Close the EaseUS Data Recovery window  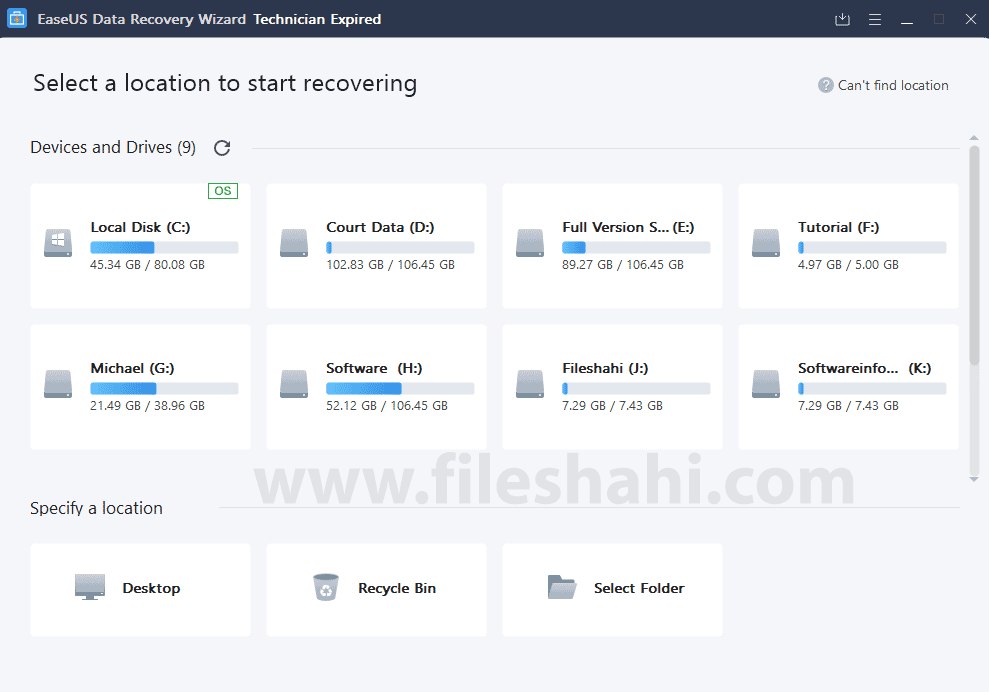tap(971, 20)
